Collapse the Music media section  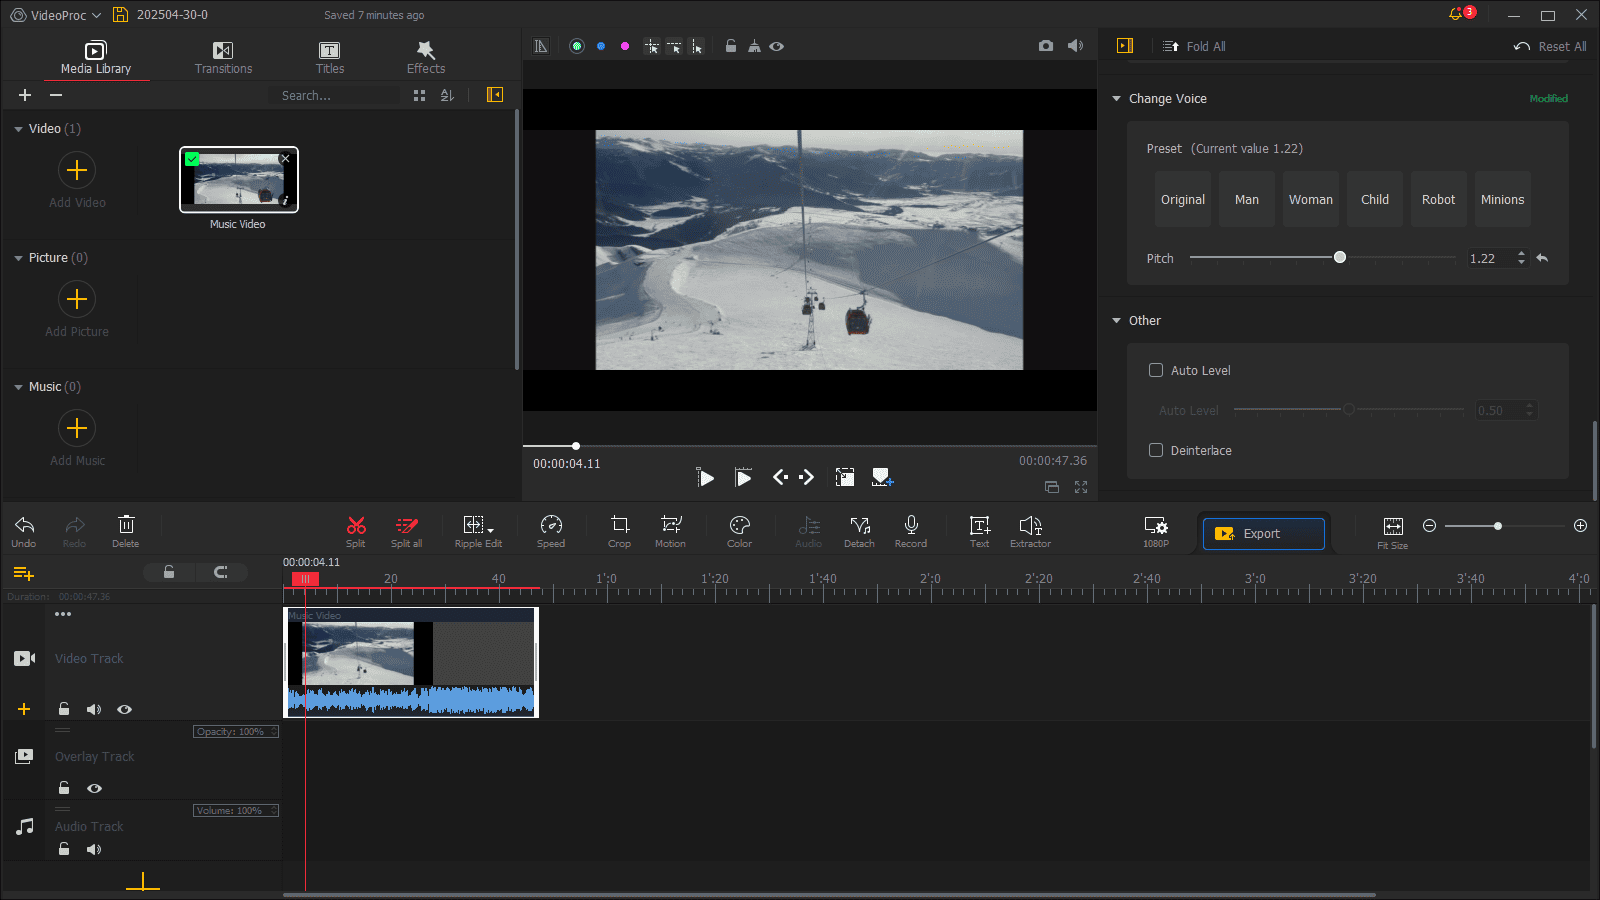coord(18,387)
